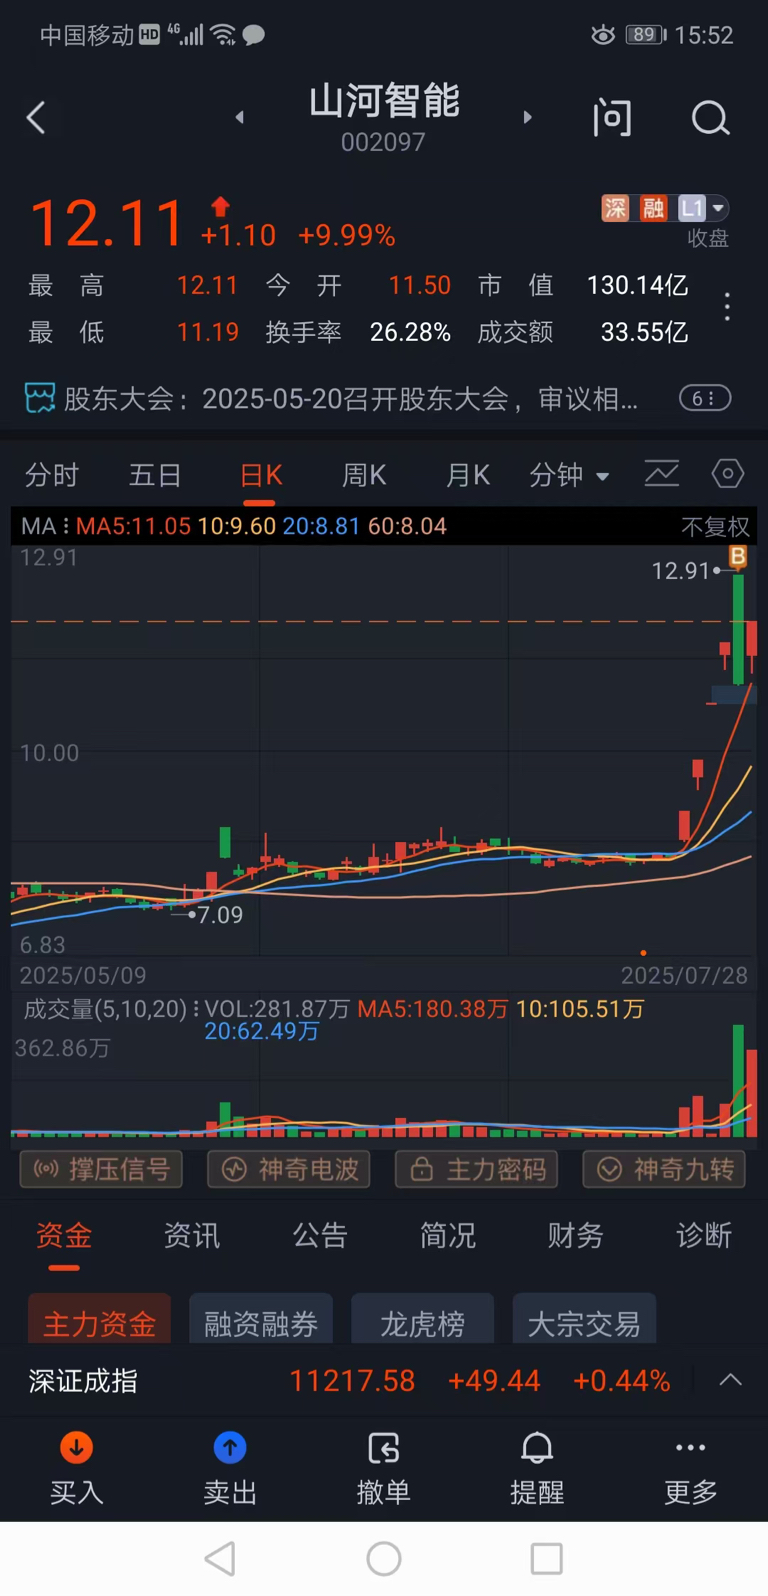Switch to 五日 chart tab
The height and width of the screenshot is (1596, 768).
[x=155, y=475]
